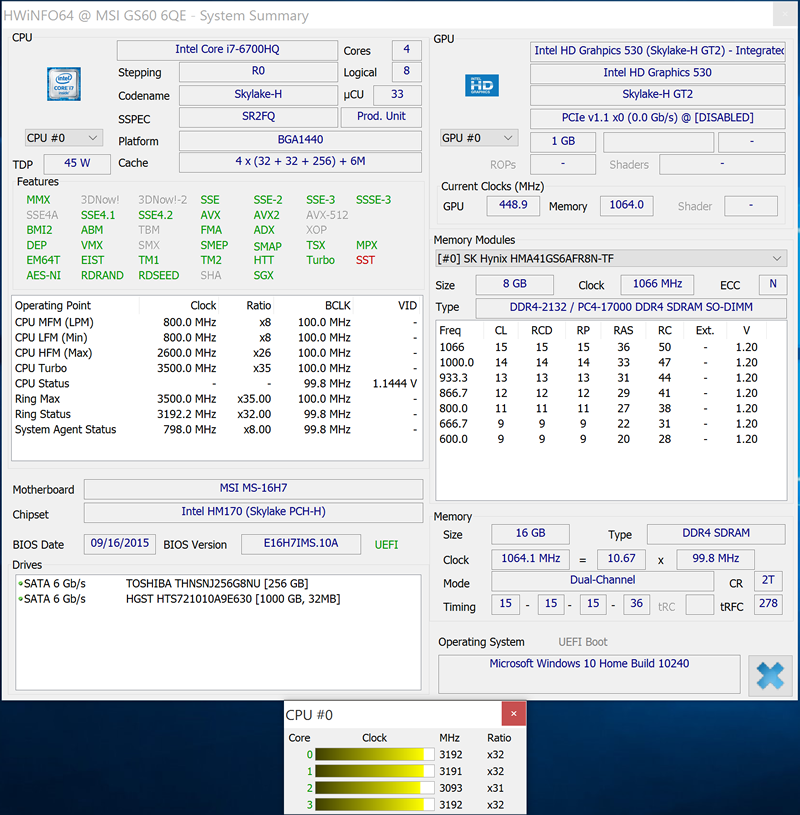This screenshot has height=815, width=800.
Task: Click the Intel Core i7 processor logo
Action: pyautogui.click(x=64, y=84)
